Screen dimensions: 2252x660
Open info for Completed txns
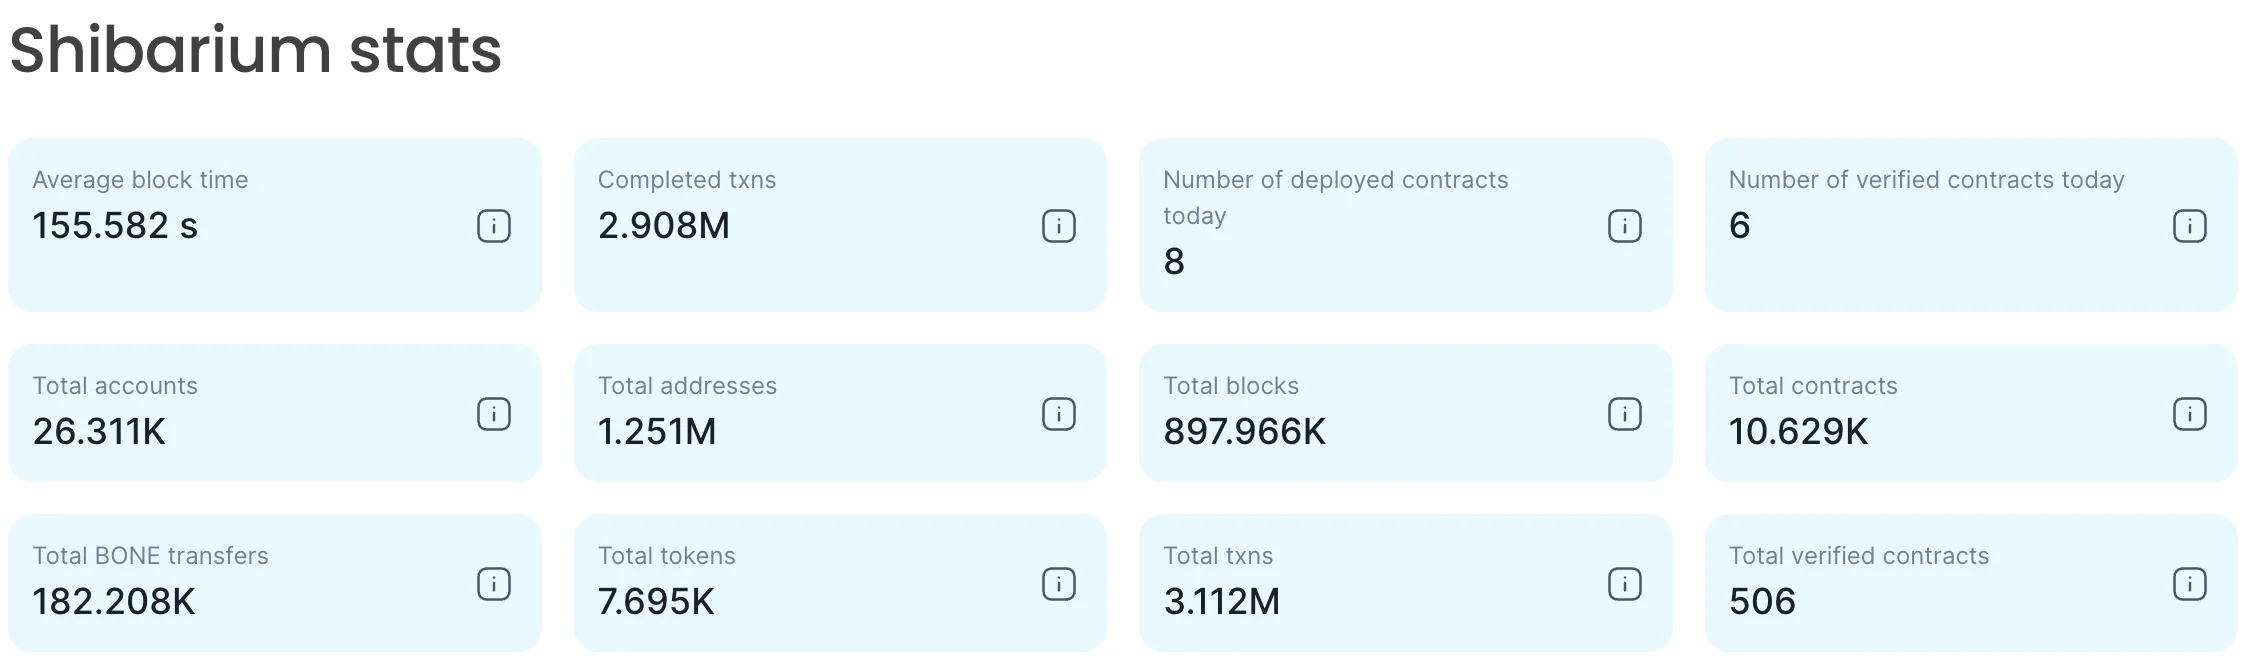(1058, 226)
